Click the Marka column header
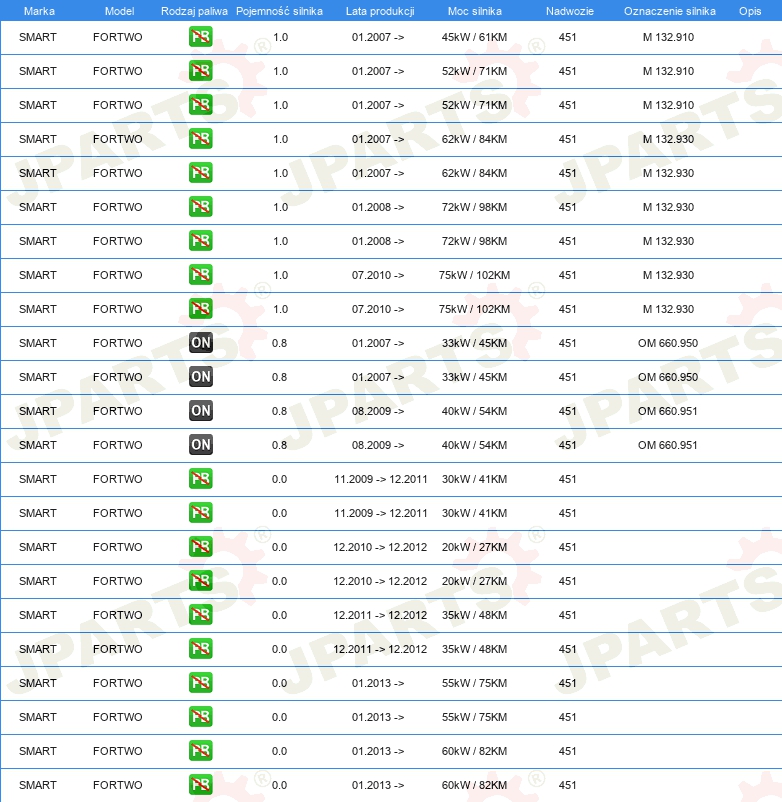 [x=39, y=11]
